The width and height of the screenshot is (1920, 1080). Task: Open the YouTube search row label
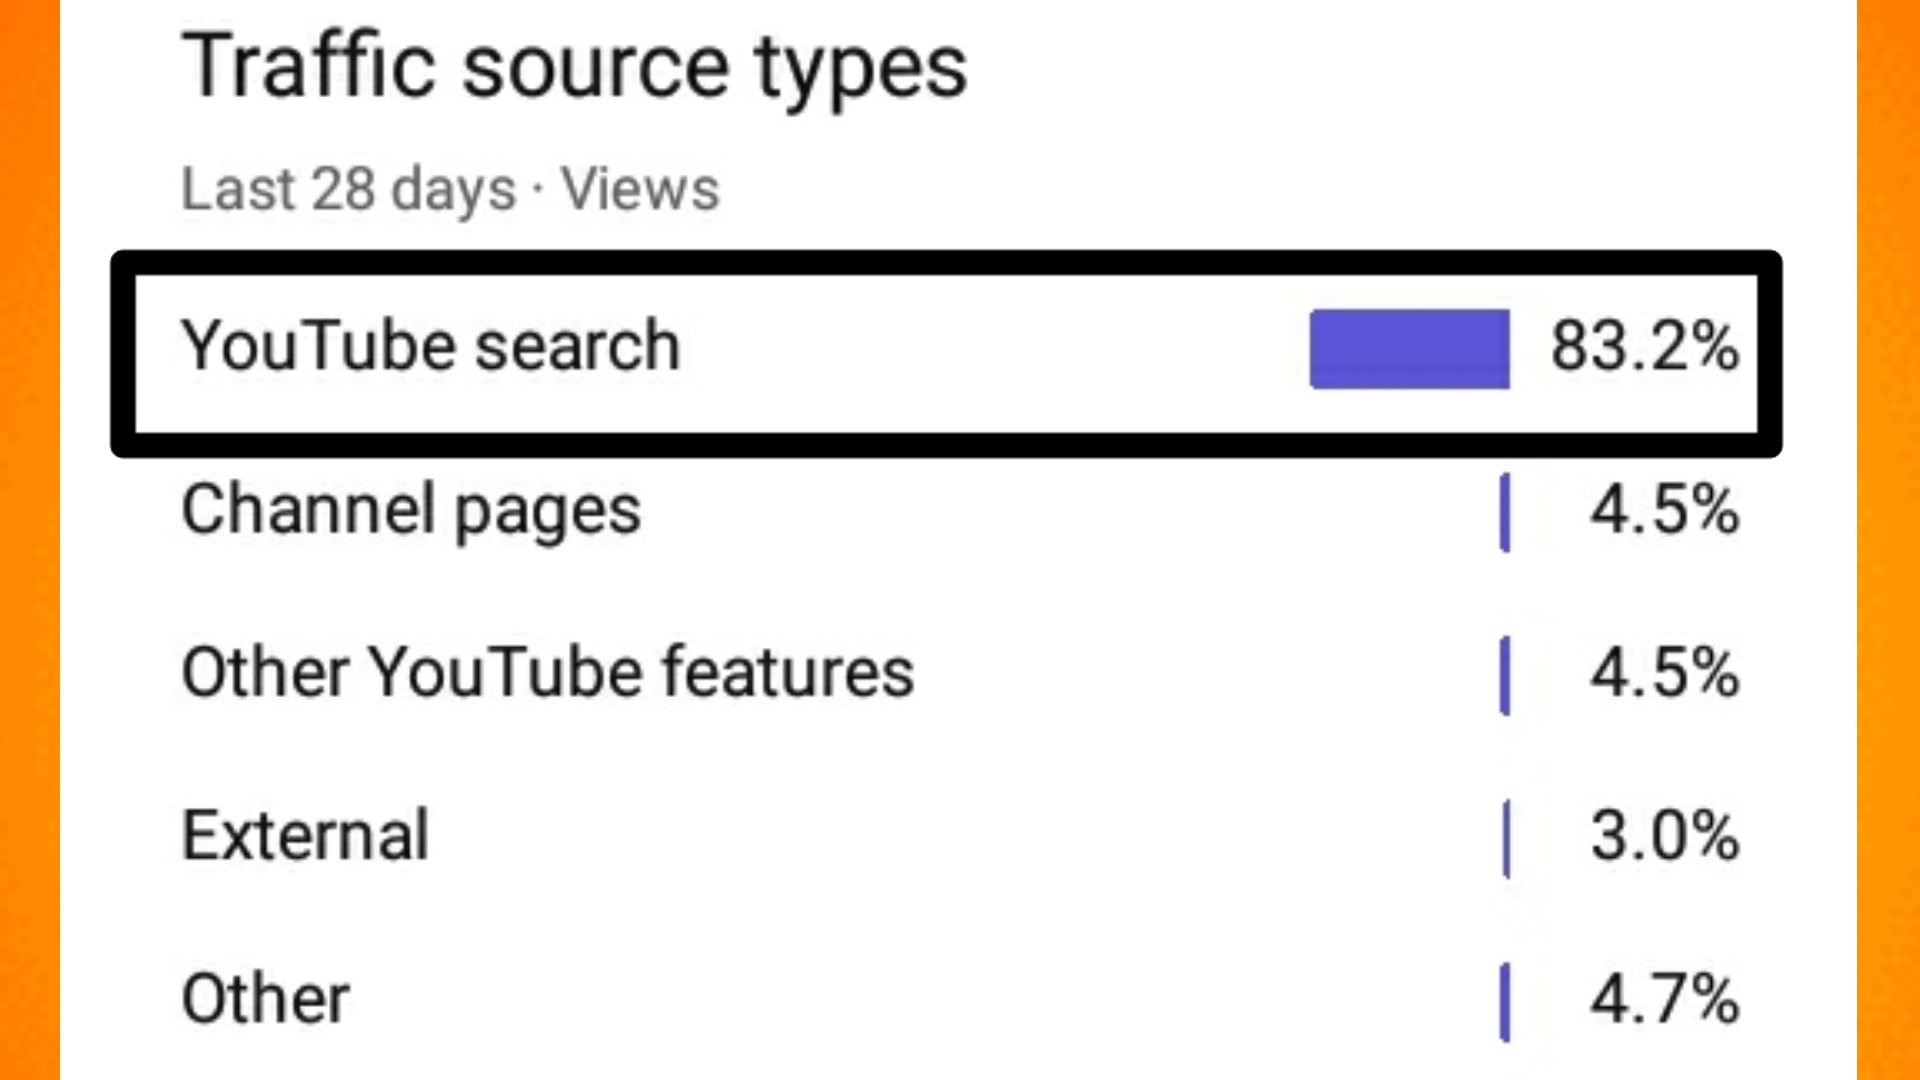click(x=431, y=346)
